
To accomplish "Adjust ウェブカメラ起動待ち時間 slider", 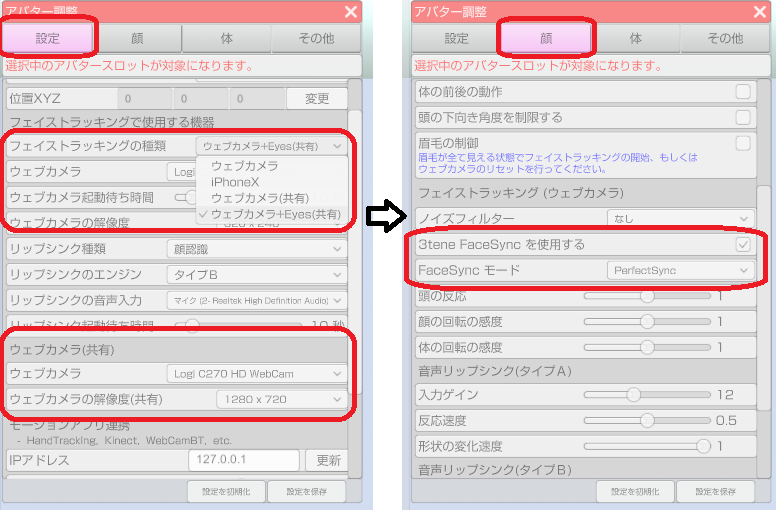I will 186,197.
